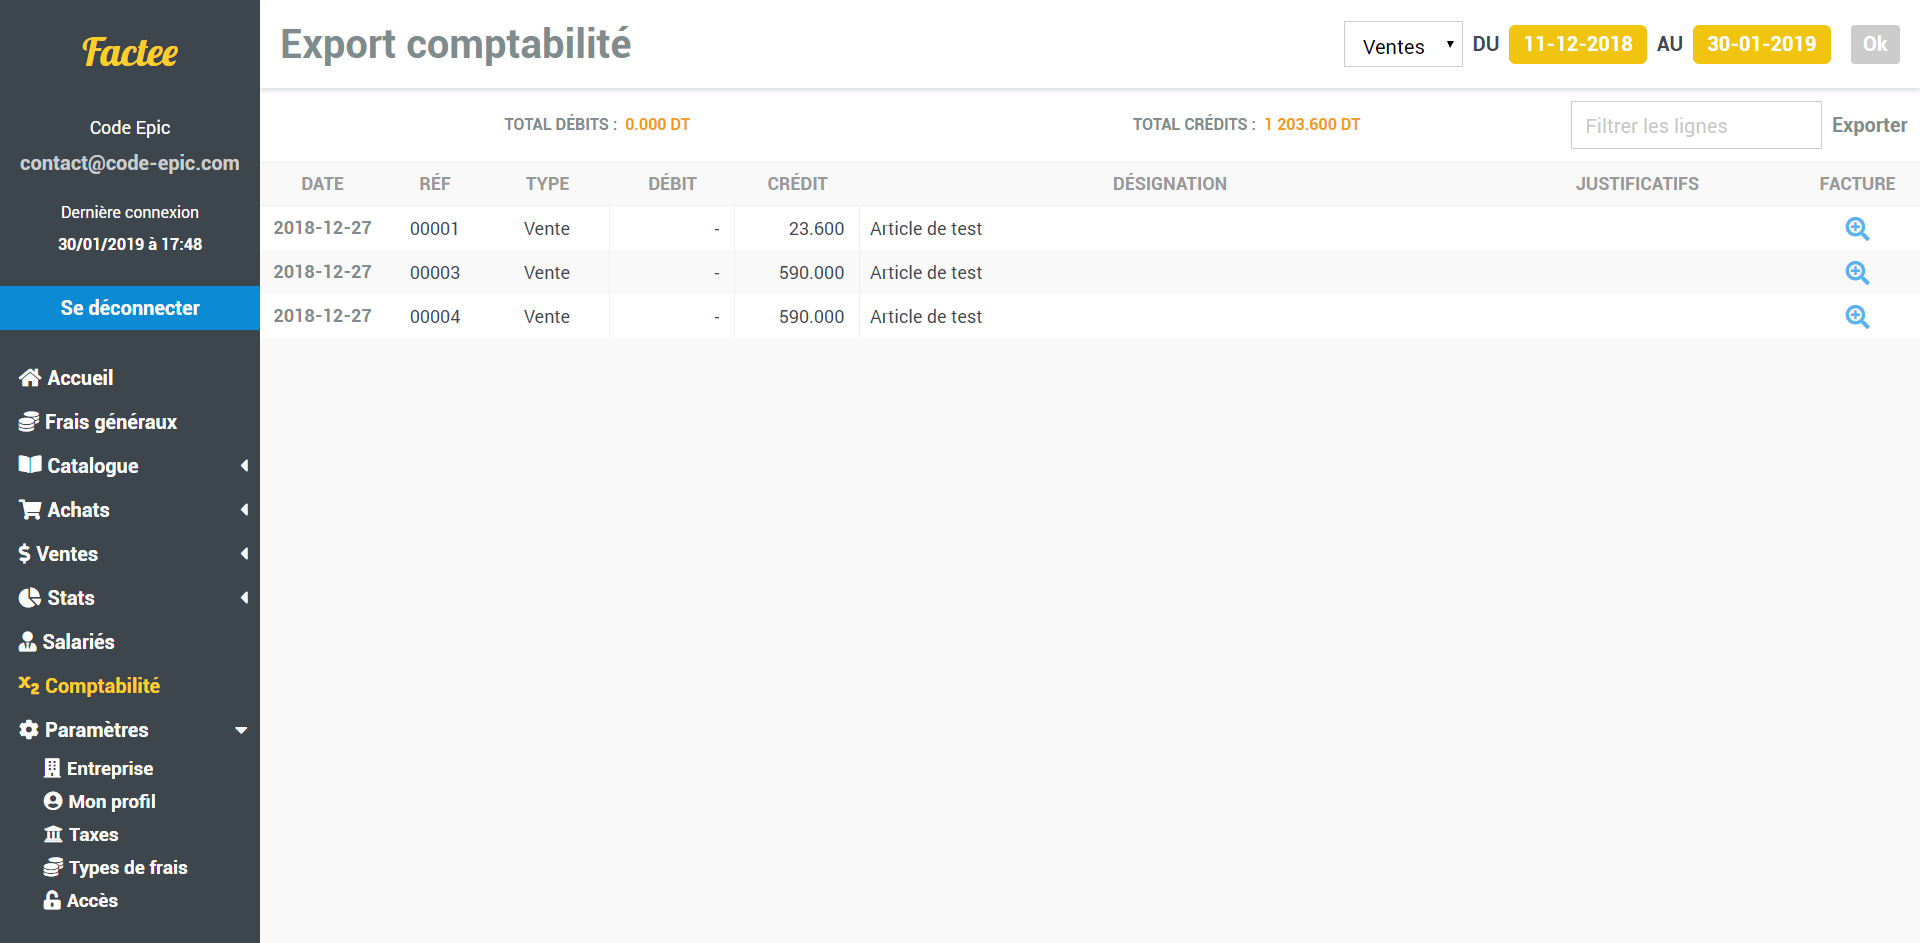Open the Ventes type dropdown
Screen dimensions: 1920x943
pyautogui.click(x=1402, y=44)
